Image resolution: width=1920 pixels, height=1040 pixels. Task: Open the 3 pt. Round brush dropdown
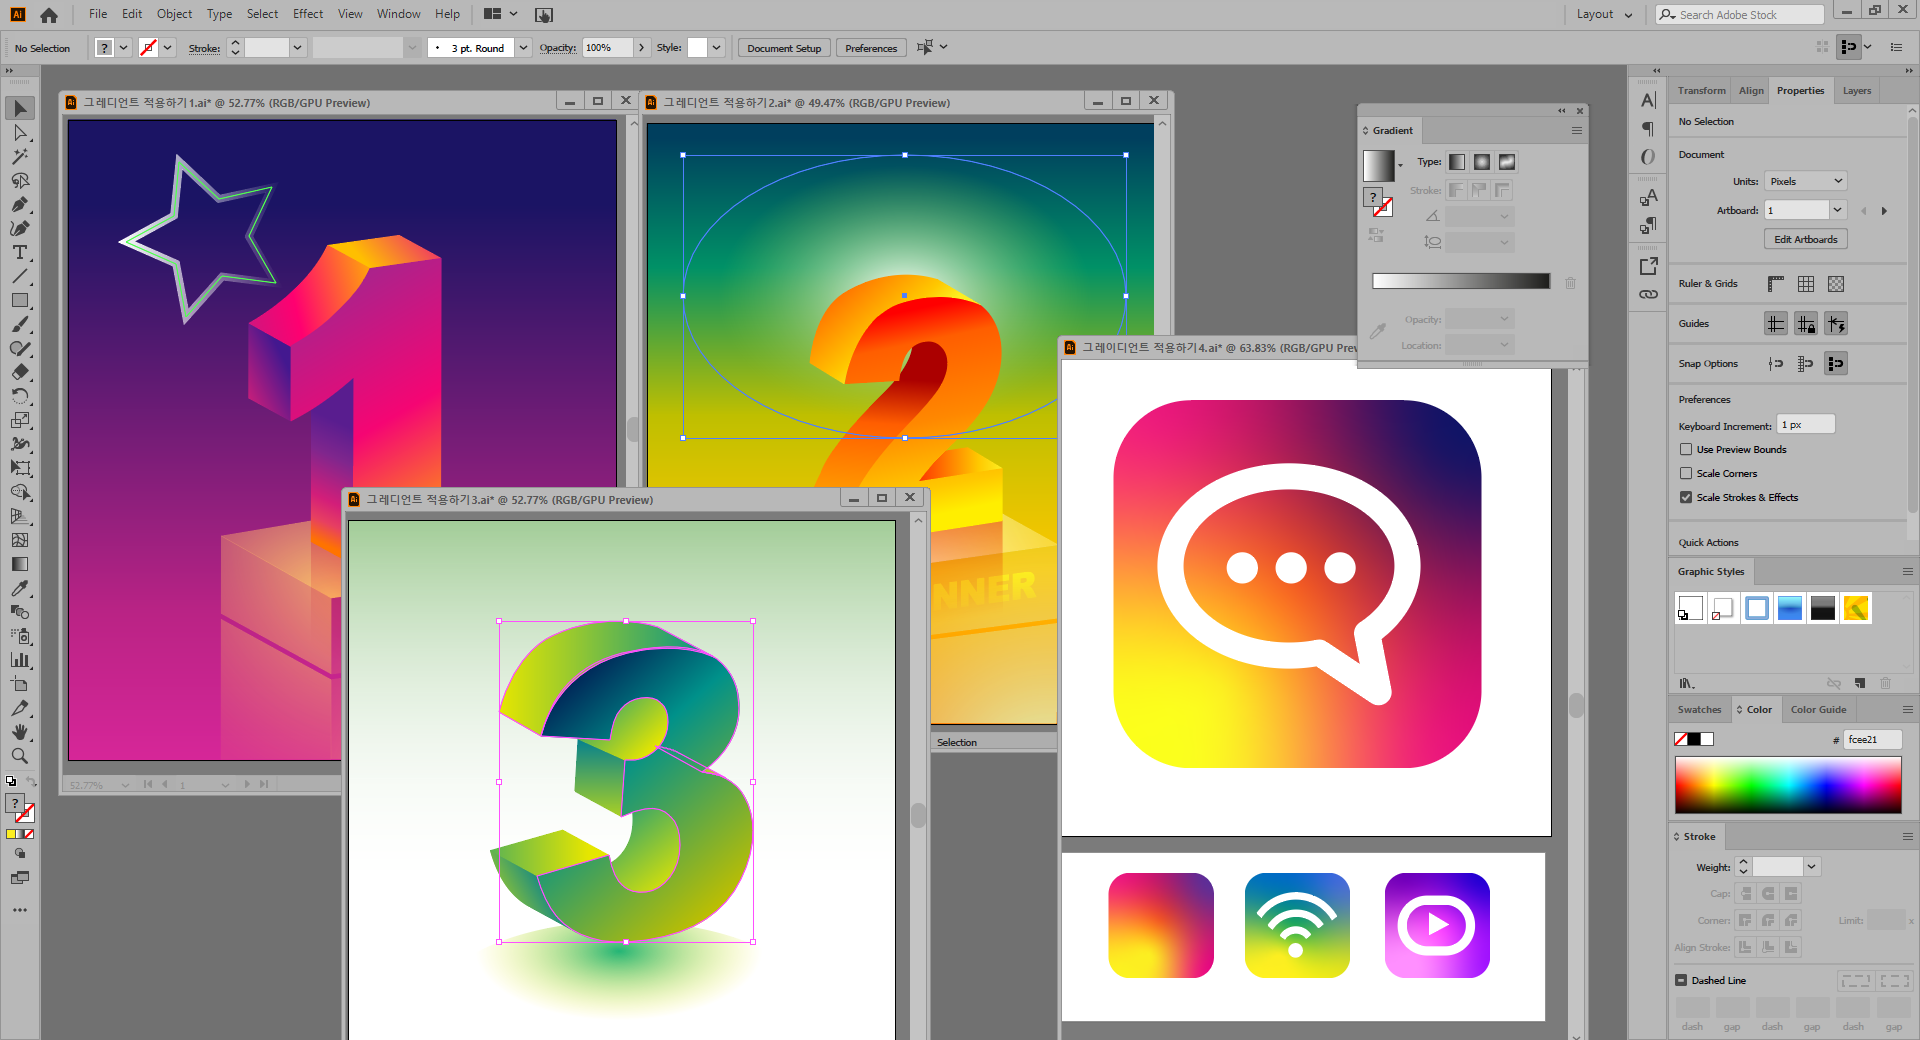(523, 48)
